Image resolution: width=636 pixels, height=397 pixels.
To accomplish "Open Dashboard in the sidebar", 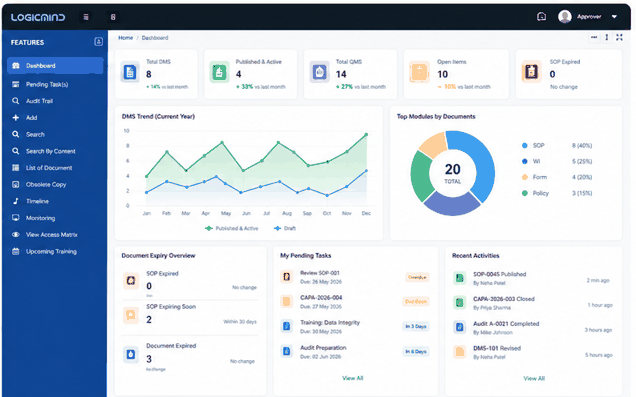I will pos(55,66).
